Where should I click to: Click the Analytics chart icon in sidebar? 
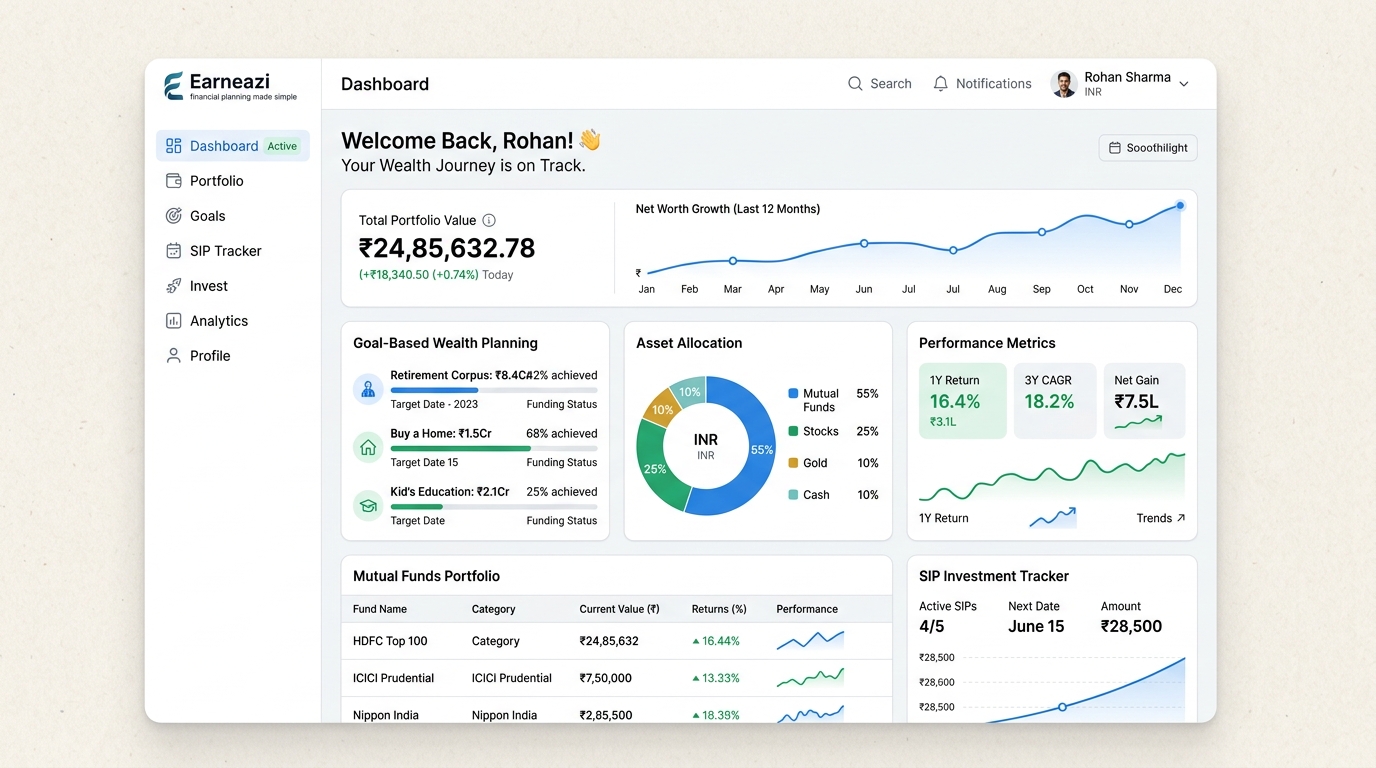(x=173, y=321)
